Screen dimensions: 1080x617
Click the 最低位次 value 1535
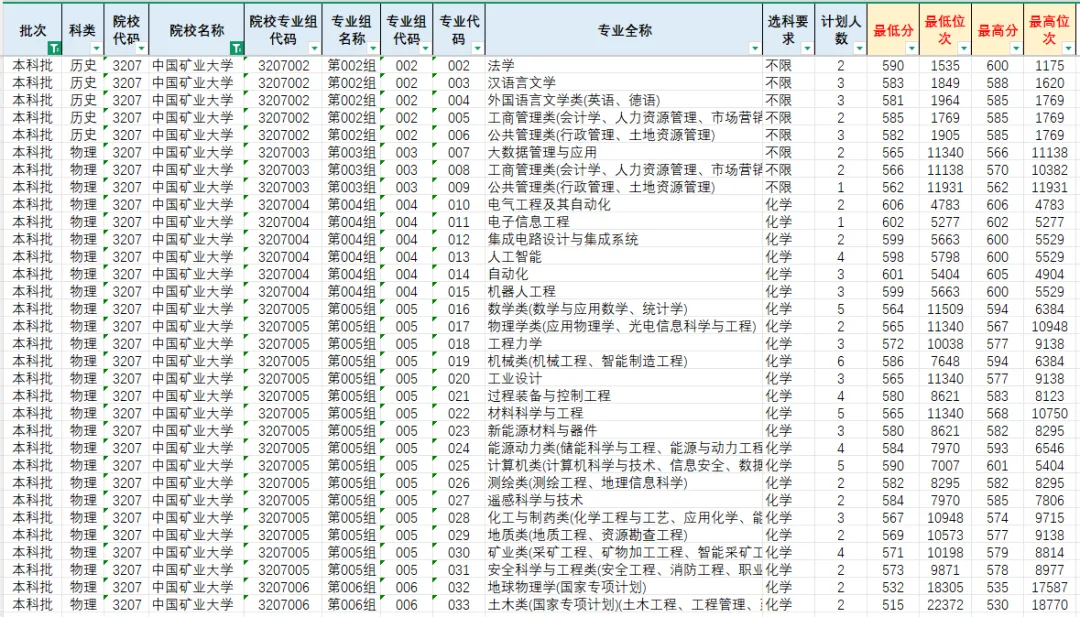945,65
